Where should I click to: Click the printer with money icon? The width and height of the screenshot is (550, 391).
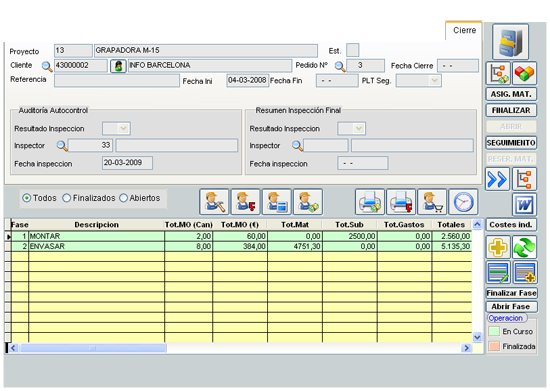370,202
